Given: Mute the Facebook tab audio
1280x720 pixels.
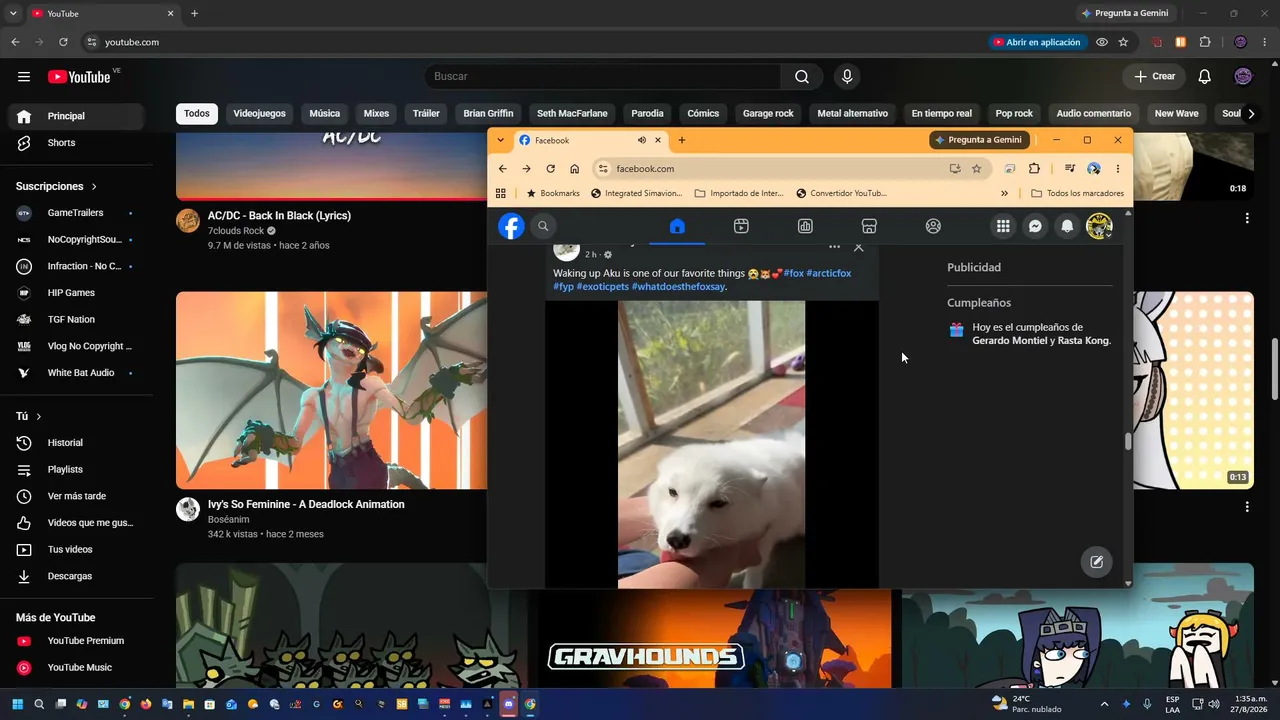Looking at the screenshot, I should pyautogui.click(x=642, y=140).
